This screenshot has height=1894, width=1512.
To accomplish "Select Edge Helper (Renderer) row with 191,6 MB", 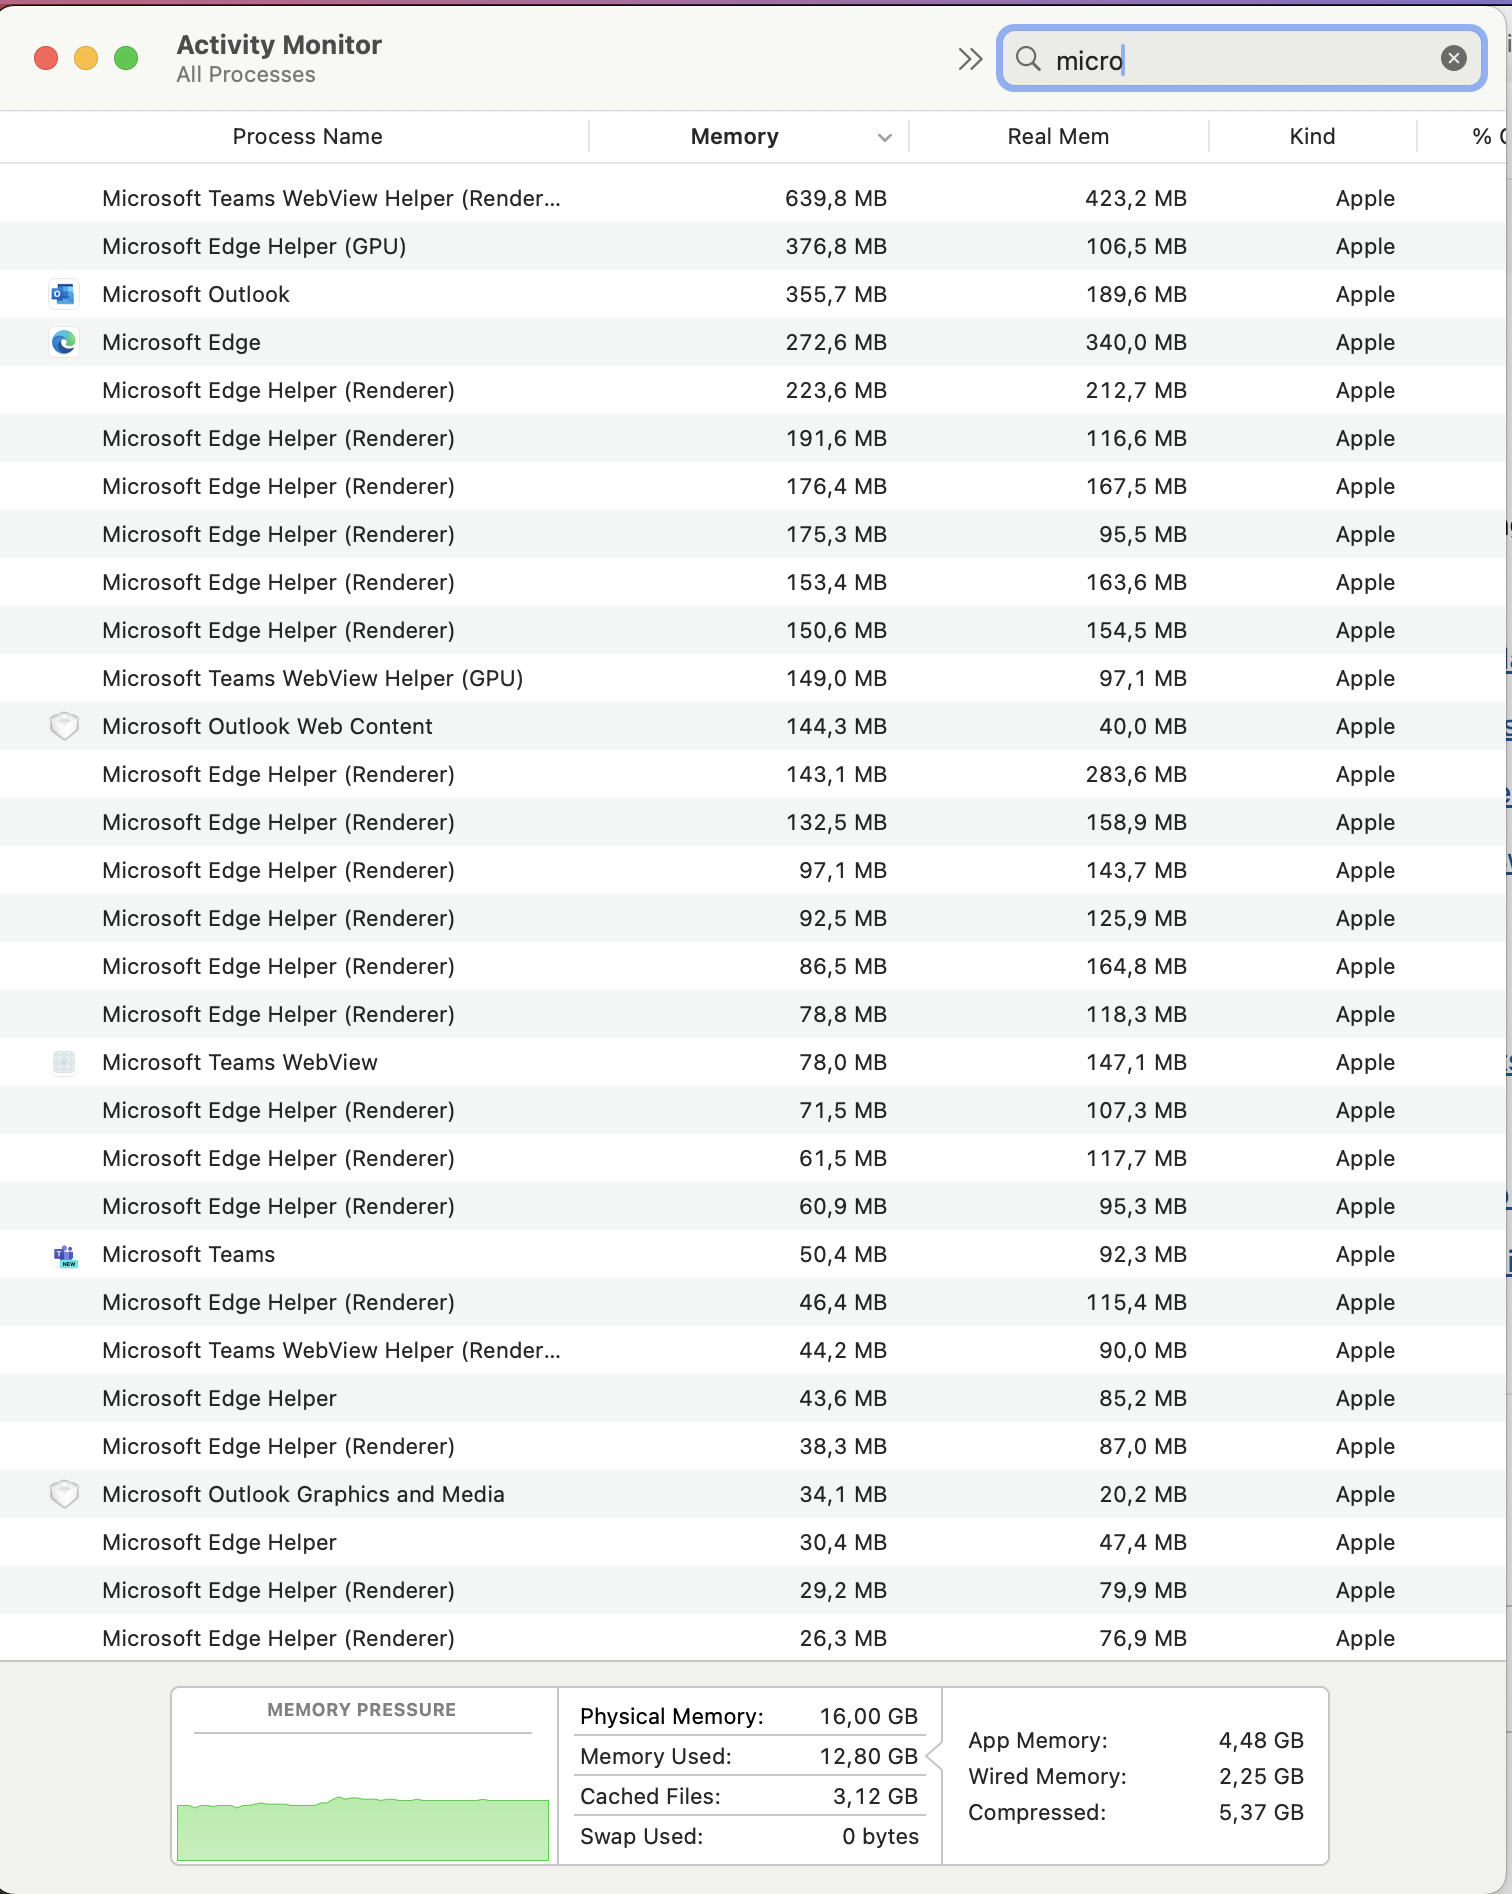I will point(753,438).
